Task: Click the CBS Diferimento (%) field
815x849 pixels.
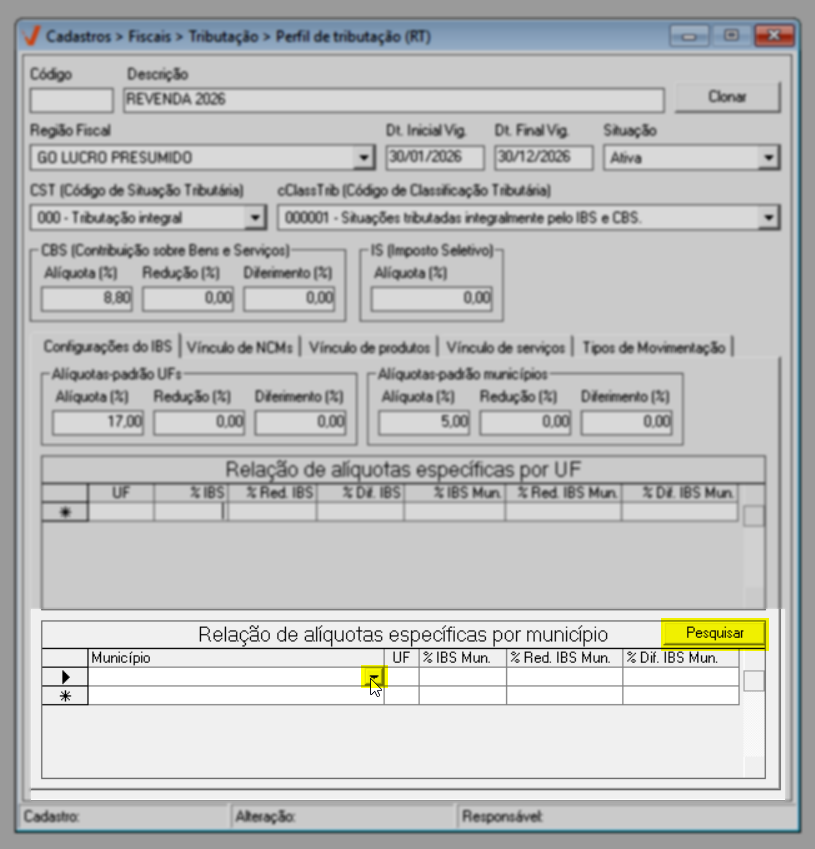Action: pyautogui.click(x=289, y=299)
